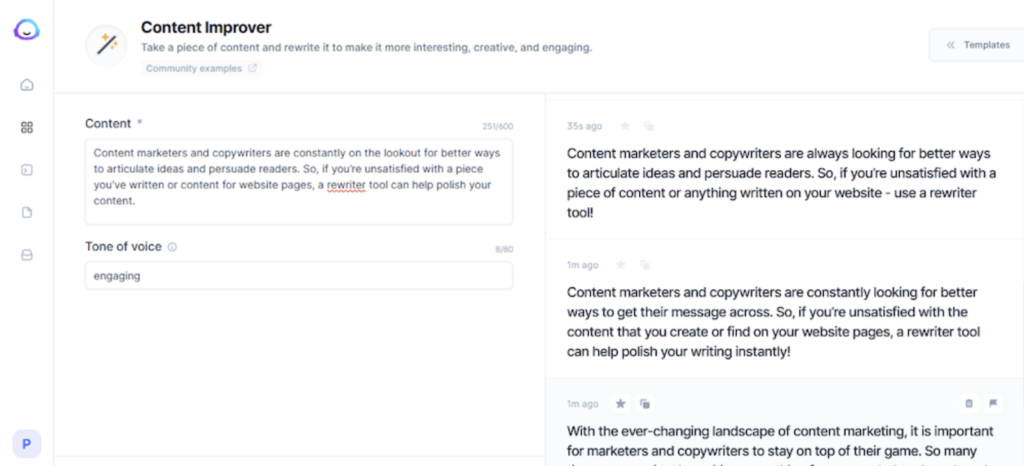Copy the third output to clipboard
The height and width of the screenshot is (466, 1024).
[645, 403]
